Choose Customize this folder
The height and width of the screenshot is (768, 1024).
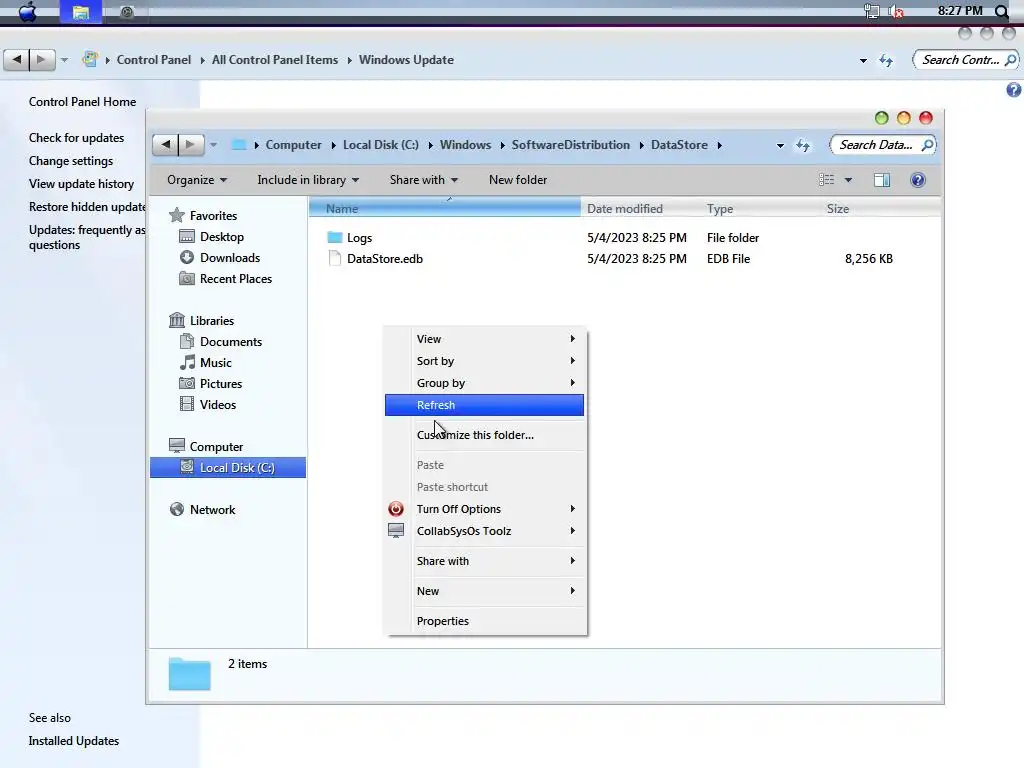coord(485,435)
